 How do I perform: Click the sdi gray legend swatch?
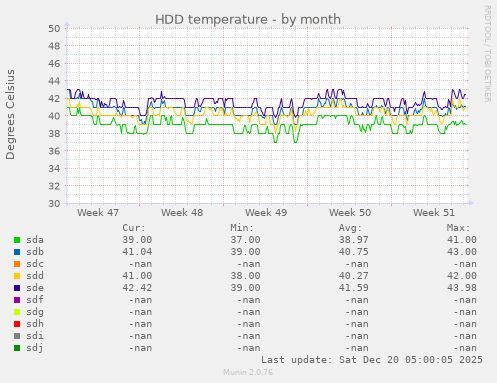tap(17, 336)
